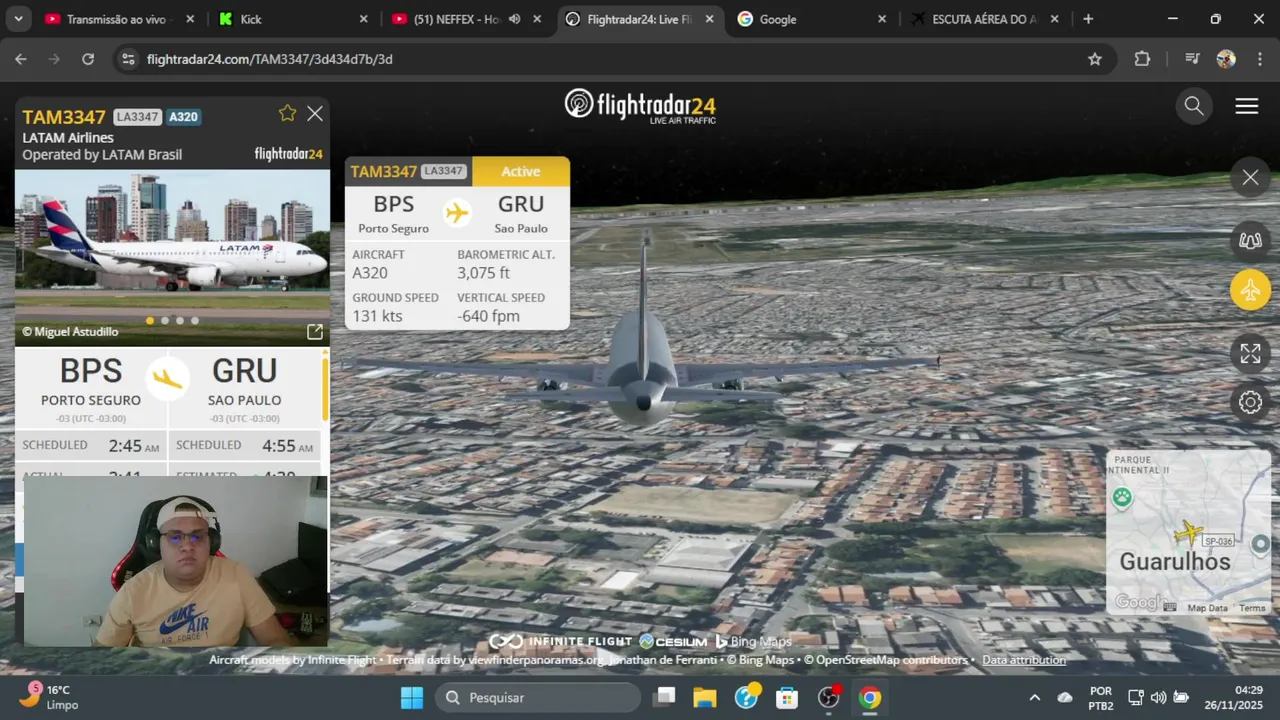Click the yellow plane on minimap

[x=1188, y=533]
